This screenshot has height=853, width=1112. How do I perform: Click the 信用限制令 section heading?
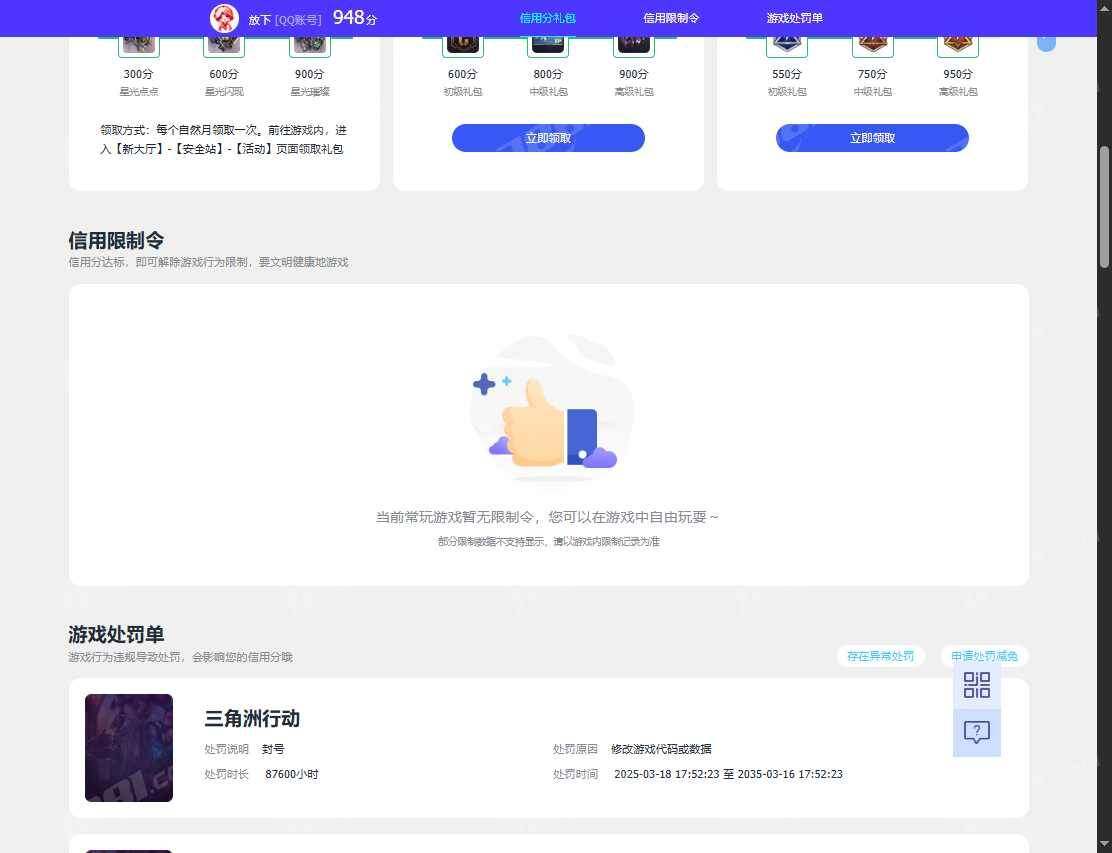pos(116,240)
